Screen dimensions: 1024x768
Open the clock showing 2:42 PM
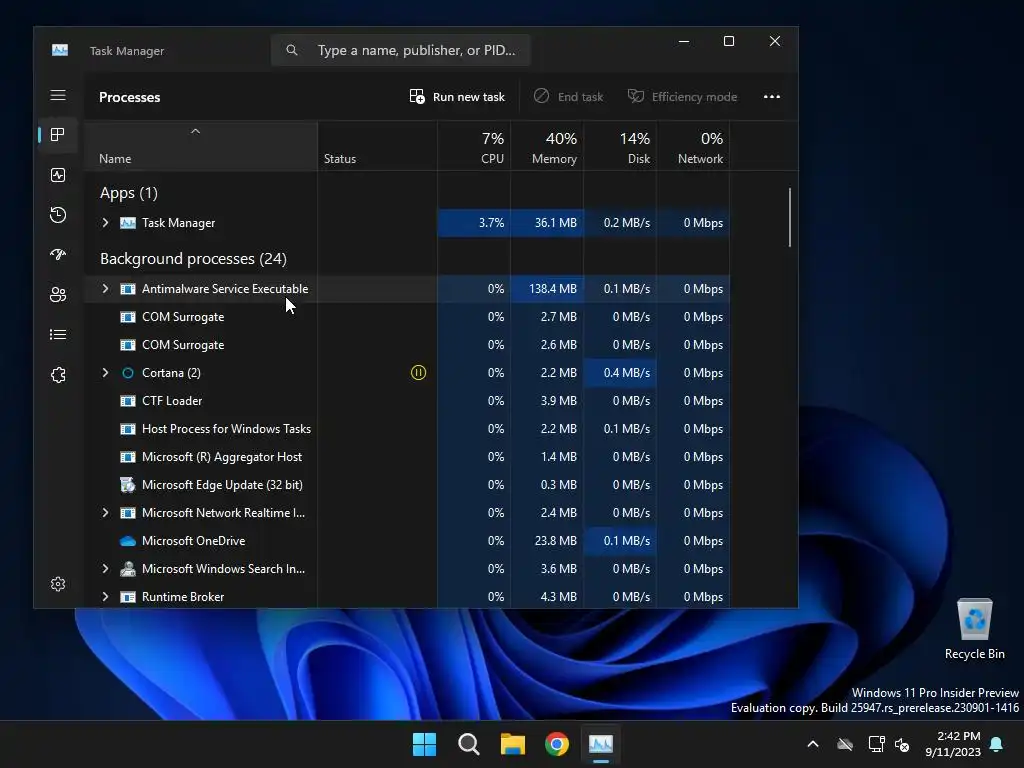pos(953,744)
